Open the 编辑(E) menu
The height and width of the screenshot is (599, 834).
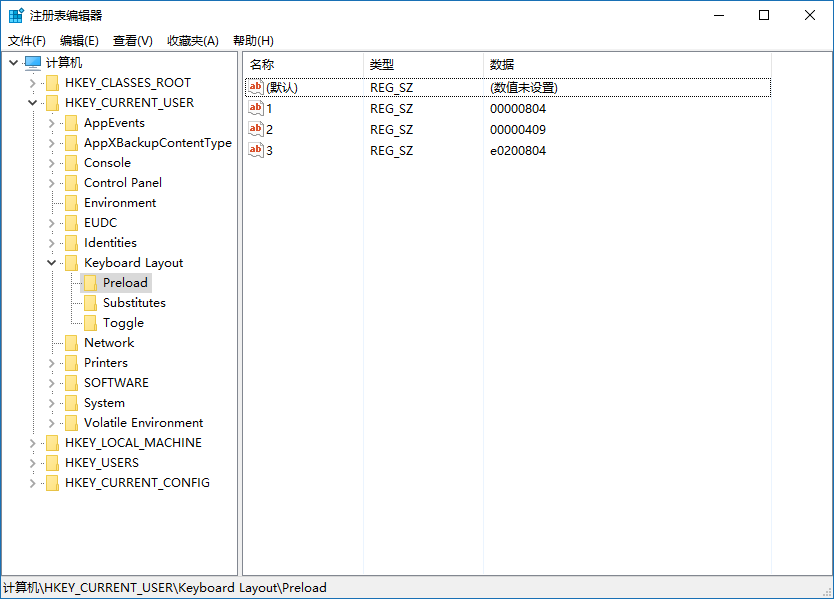(79, 41)
